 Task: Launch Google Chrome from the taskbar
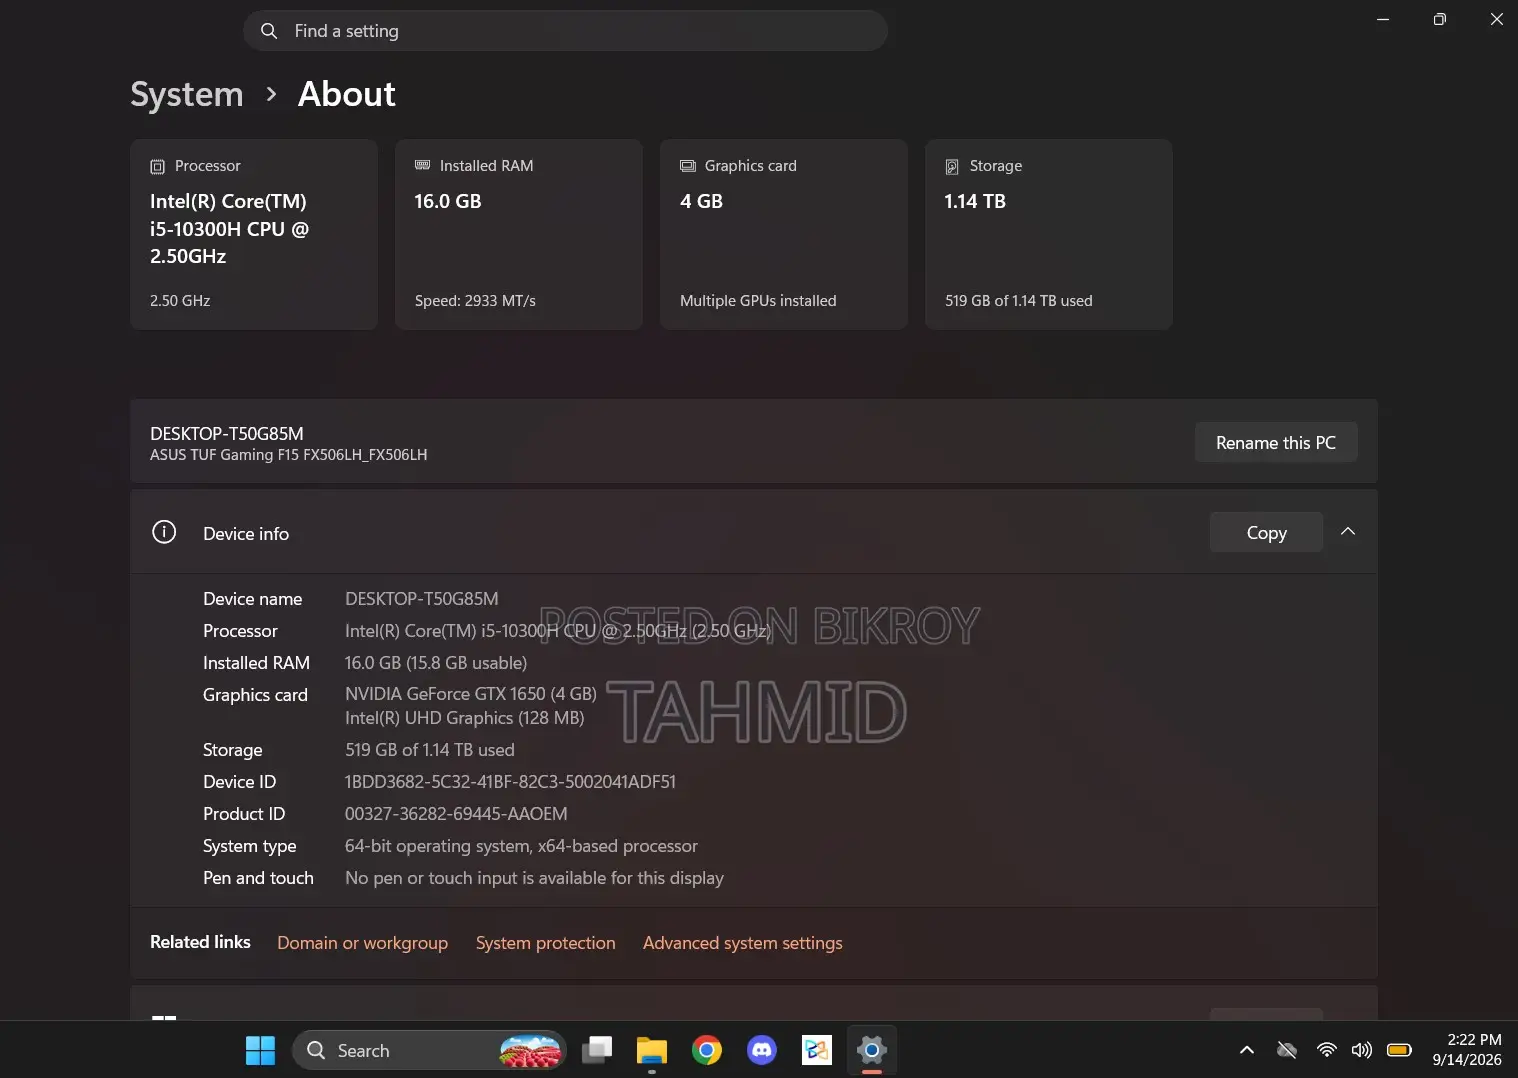pyautogui.click(x=707, y=1050)
